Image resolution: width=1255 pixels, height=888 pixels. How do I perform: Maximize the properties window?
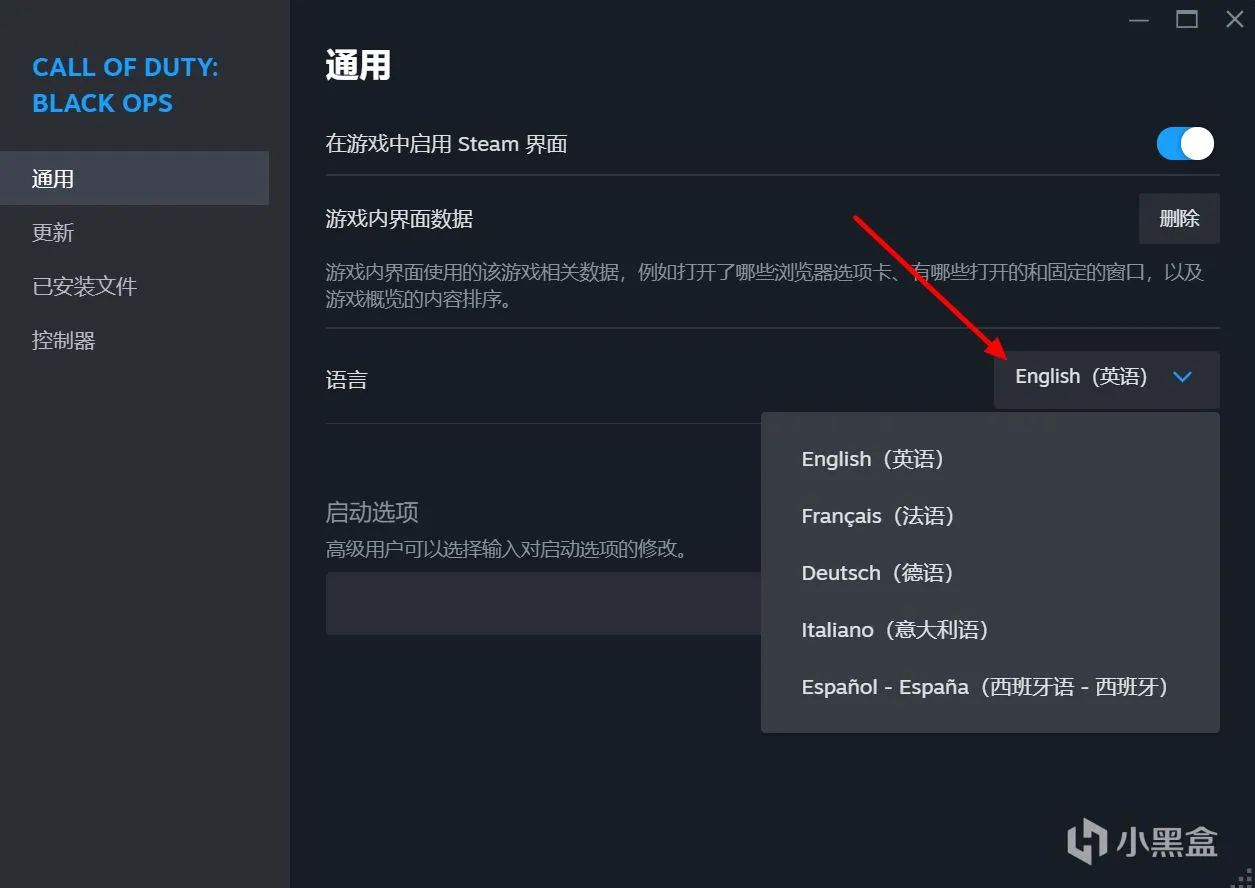coord(1187,19)
